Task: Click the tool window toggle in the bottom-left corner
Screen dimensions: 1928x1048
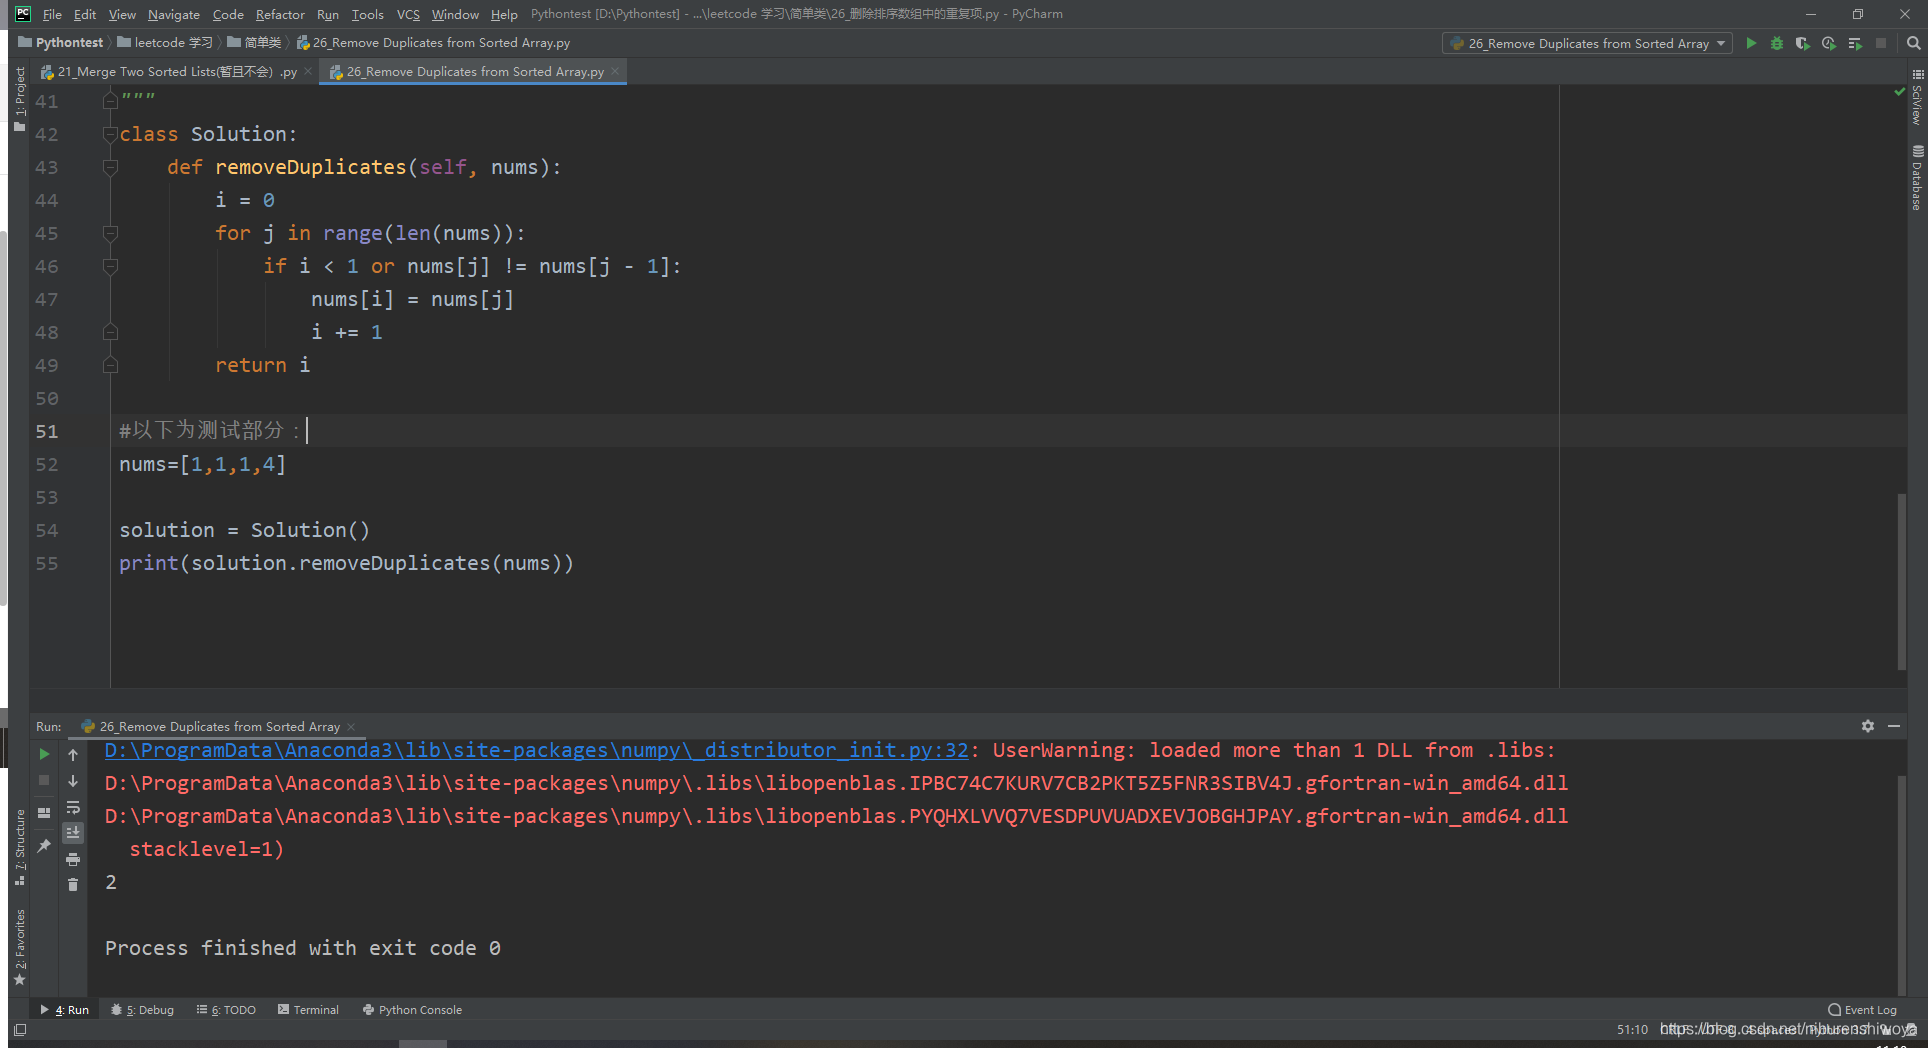Action: click(x=20, y=1029)
